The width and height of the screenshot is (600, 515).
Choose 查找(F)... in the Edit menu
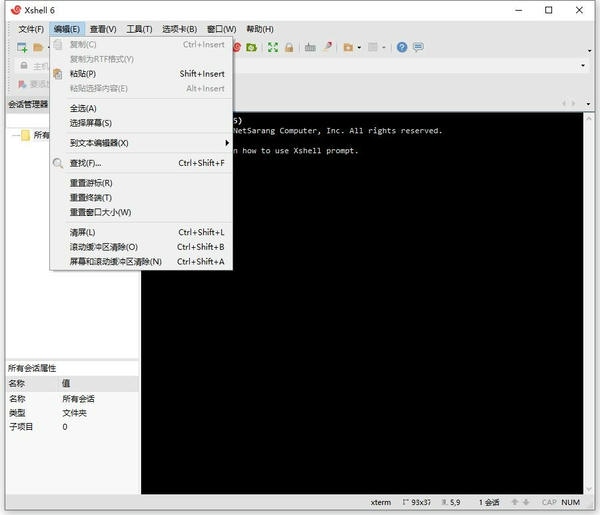(x=141, y=163)
